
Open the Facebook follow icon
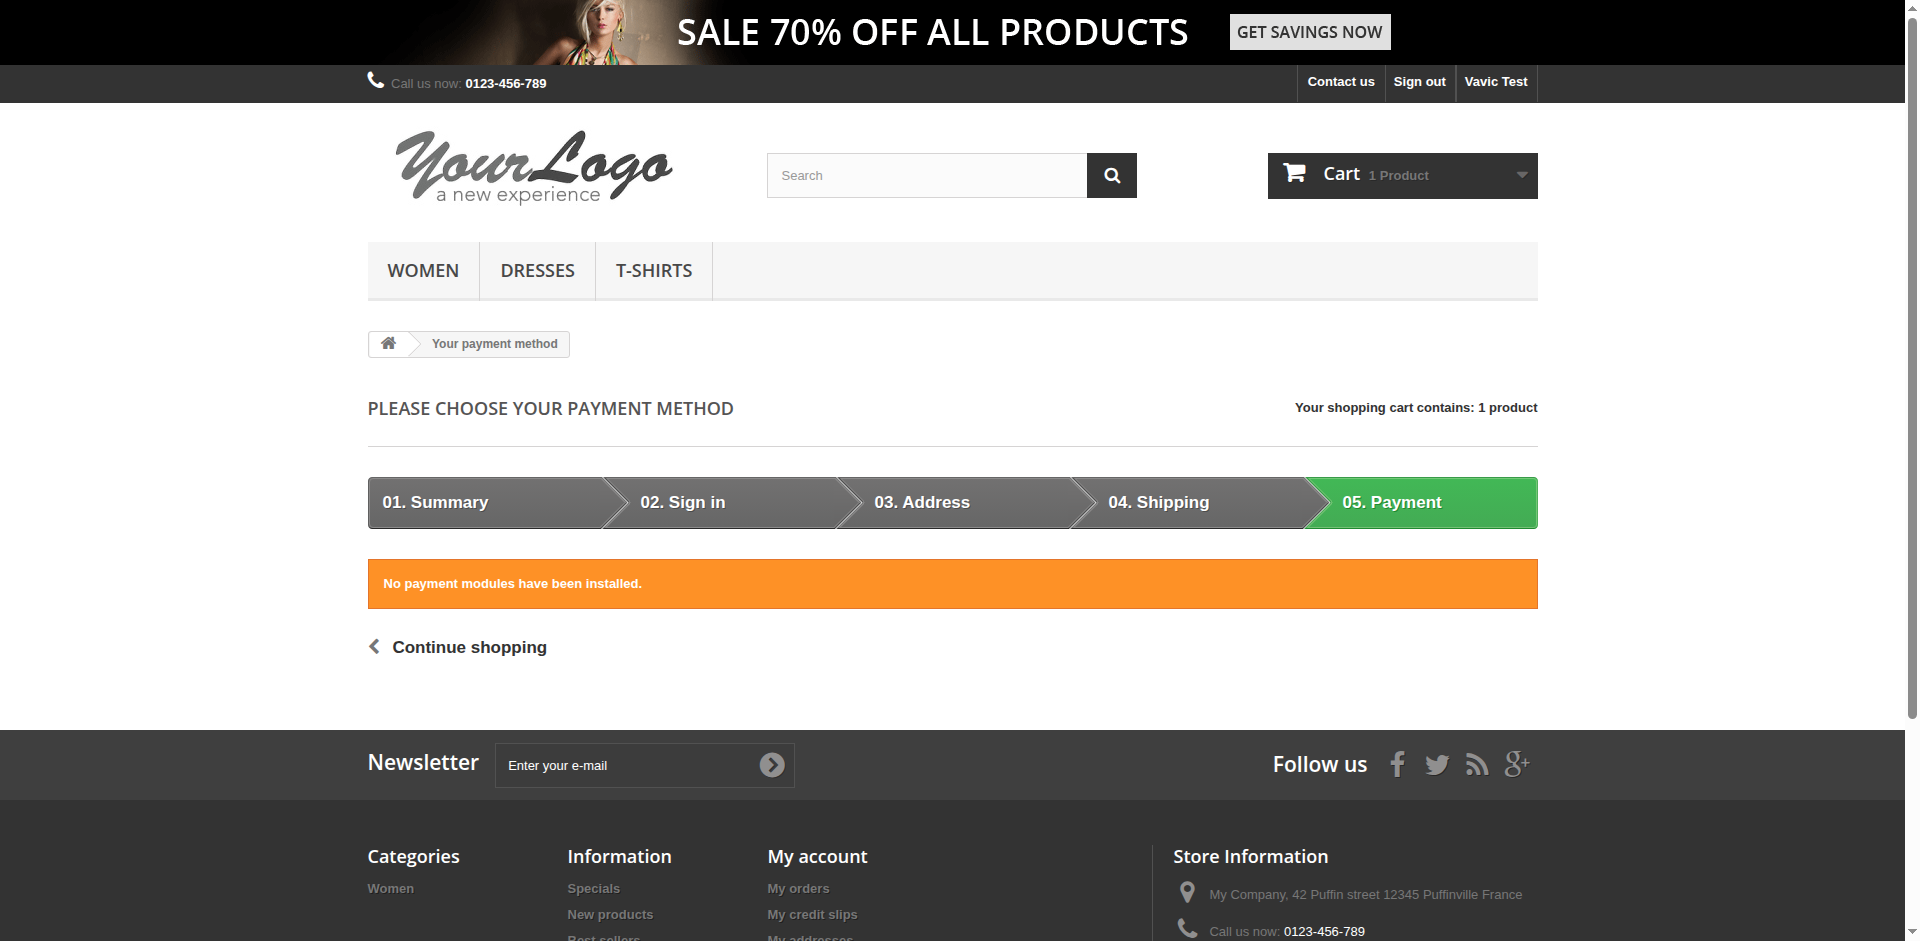point(1397,765)
